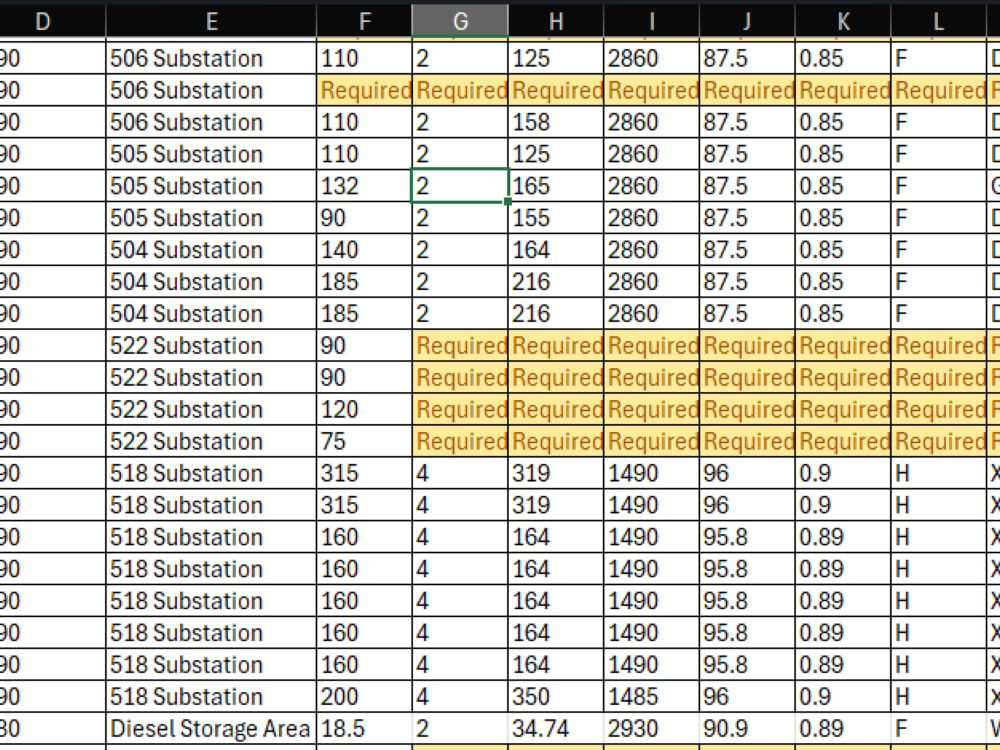Select Required in column G beside 120
The image size is (1000, 750).
[x=460, y=409]
